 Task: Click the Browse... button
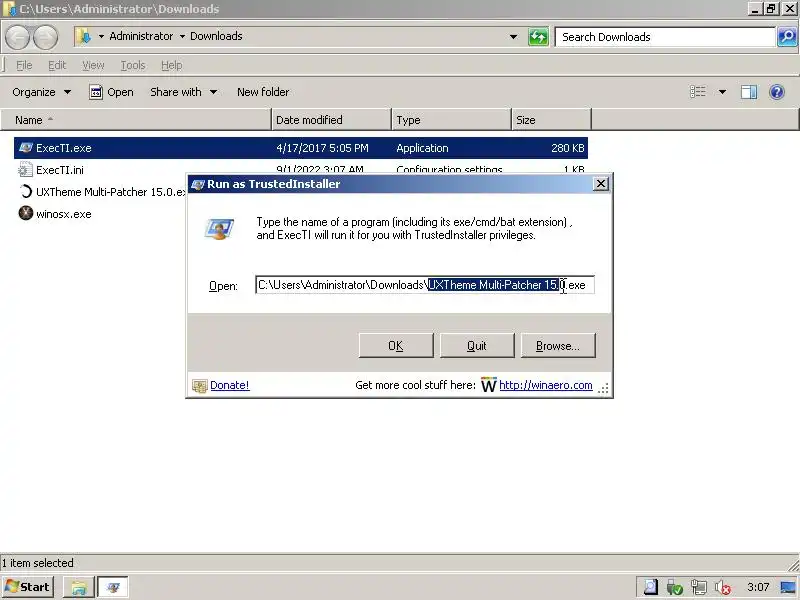click(x=558, y=345)
